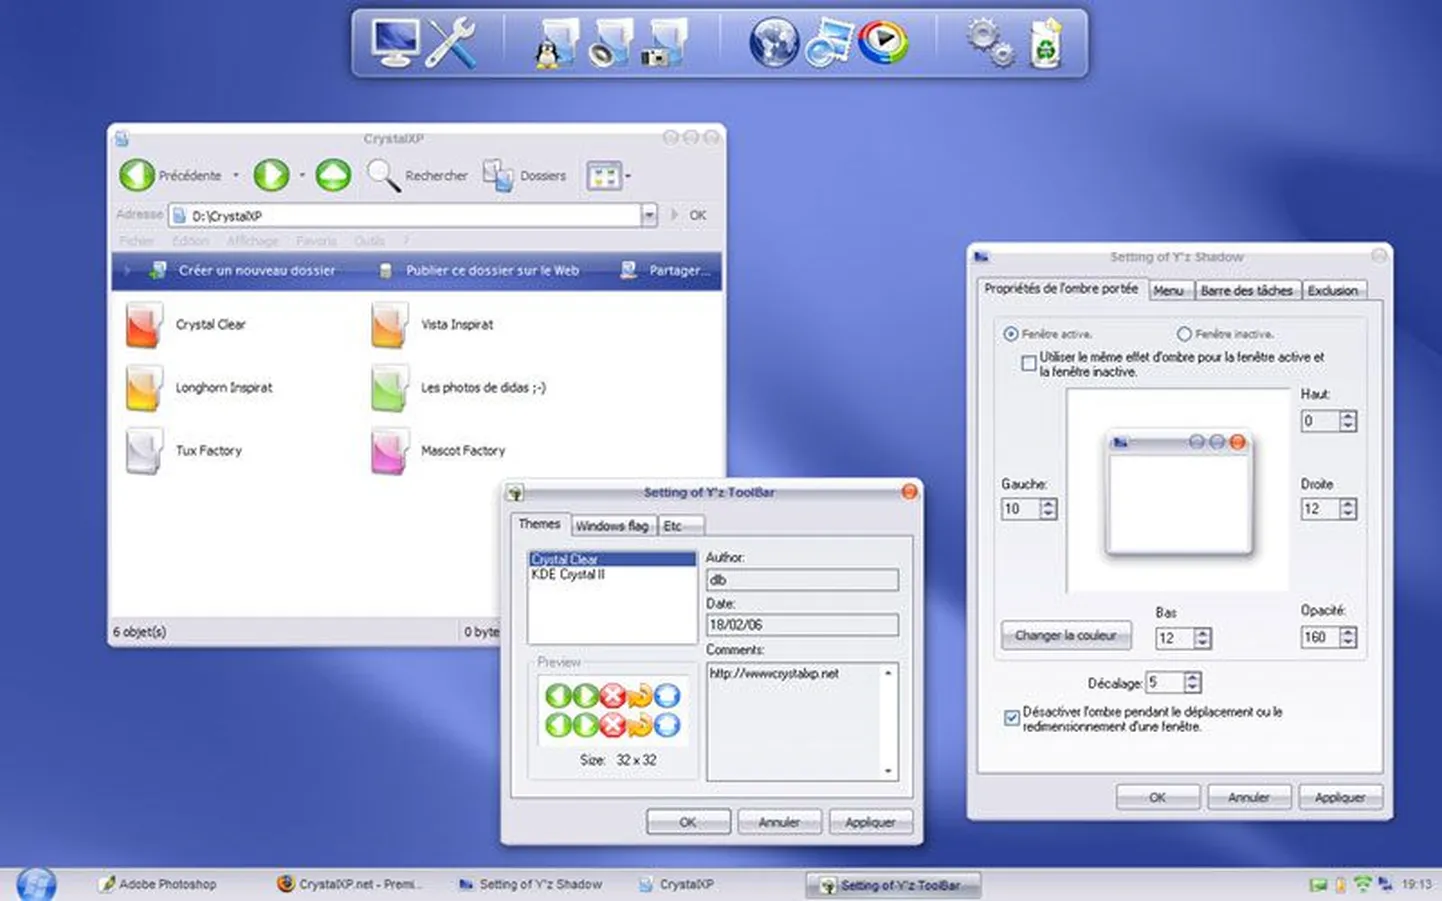Click the green up-folder arrow in CrystalXP
The height and width of the screenshot is (901, 1442).
[333, 175]
